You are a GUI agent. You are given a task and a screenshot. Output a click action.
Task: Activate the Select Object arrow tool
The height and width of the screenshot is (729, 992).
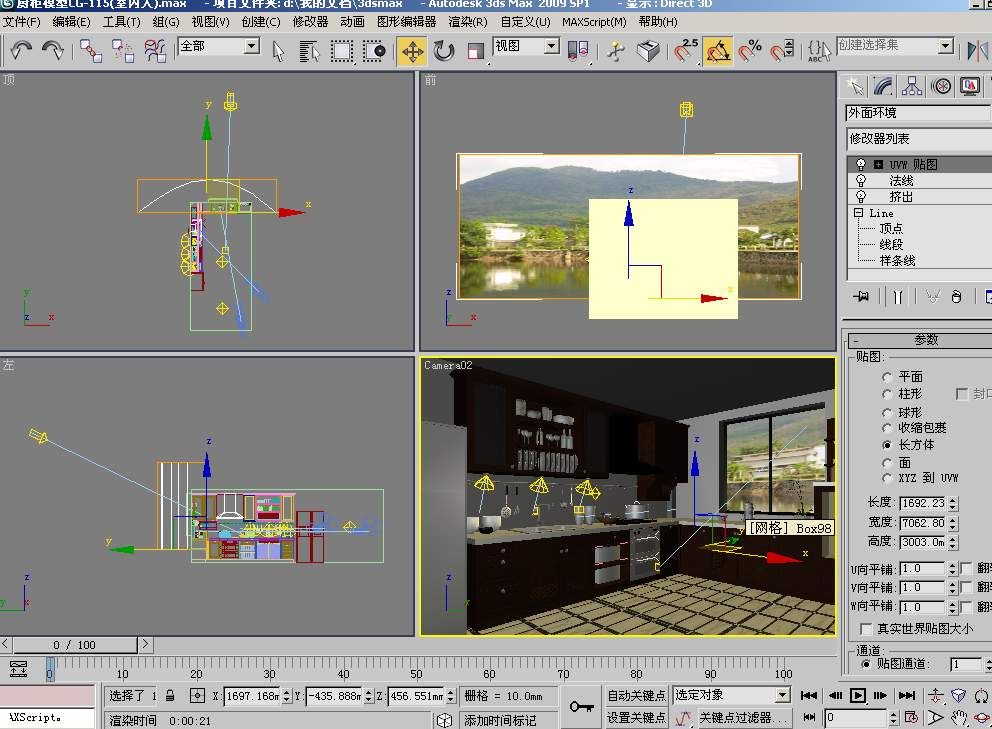click(278, 51)
